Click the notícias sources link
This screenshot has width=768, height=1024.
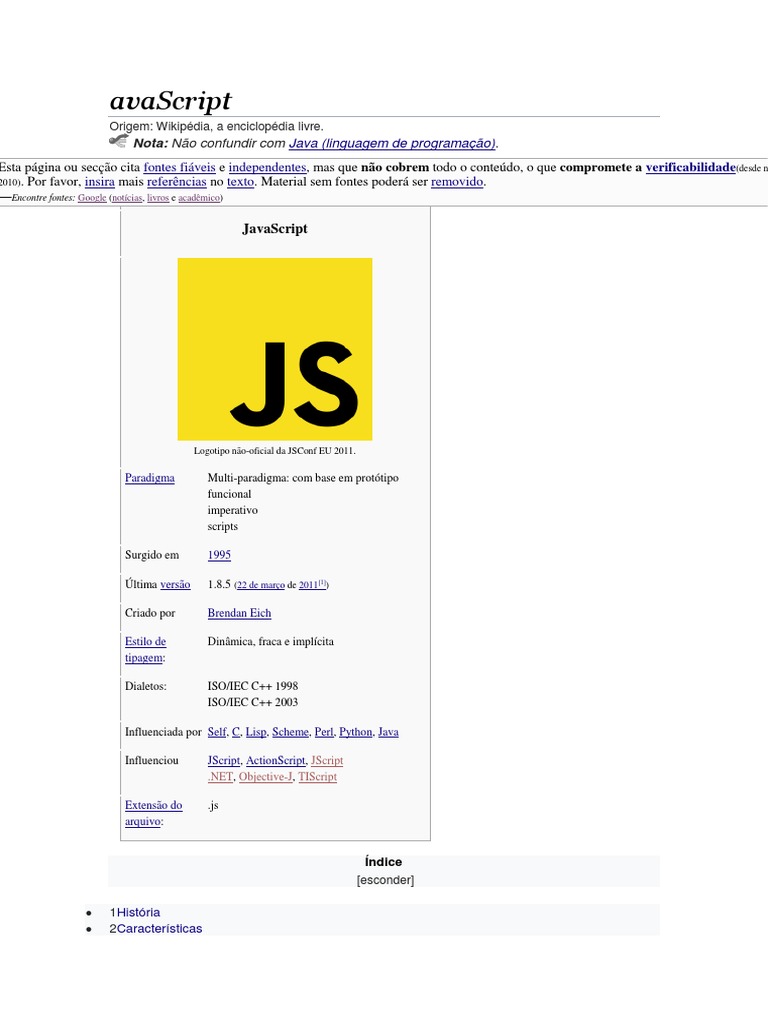point(127,198)
